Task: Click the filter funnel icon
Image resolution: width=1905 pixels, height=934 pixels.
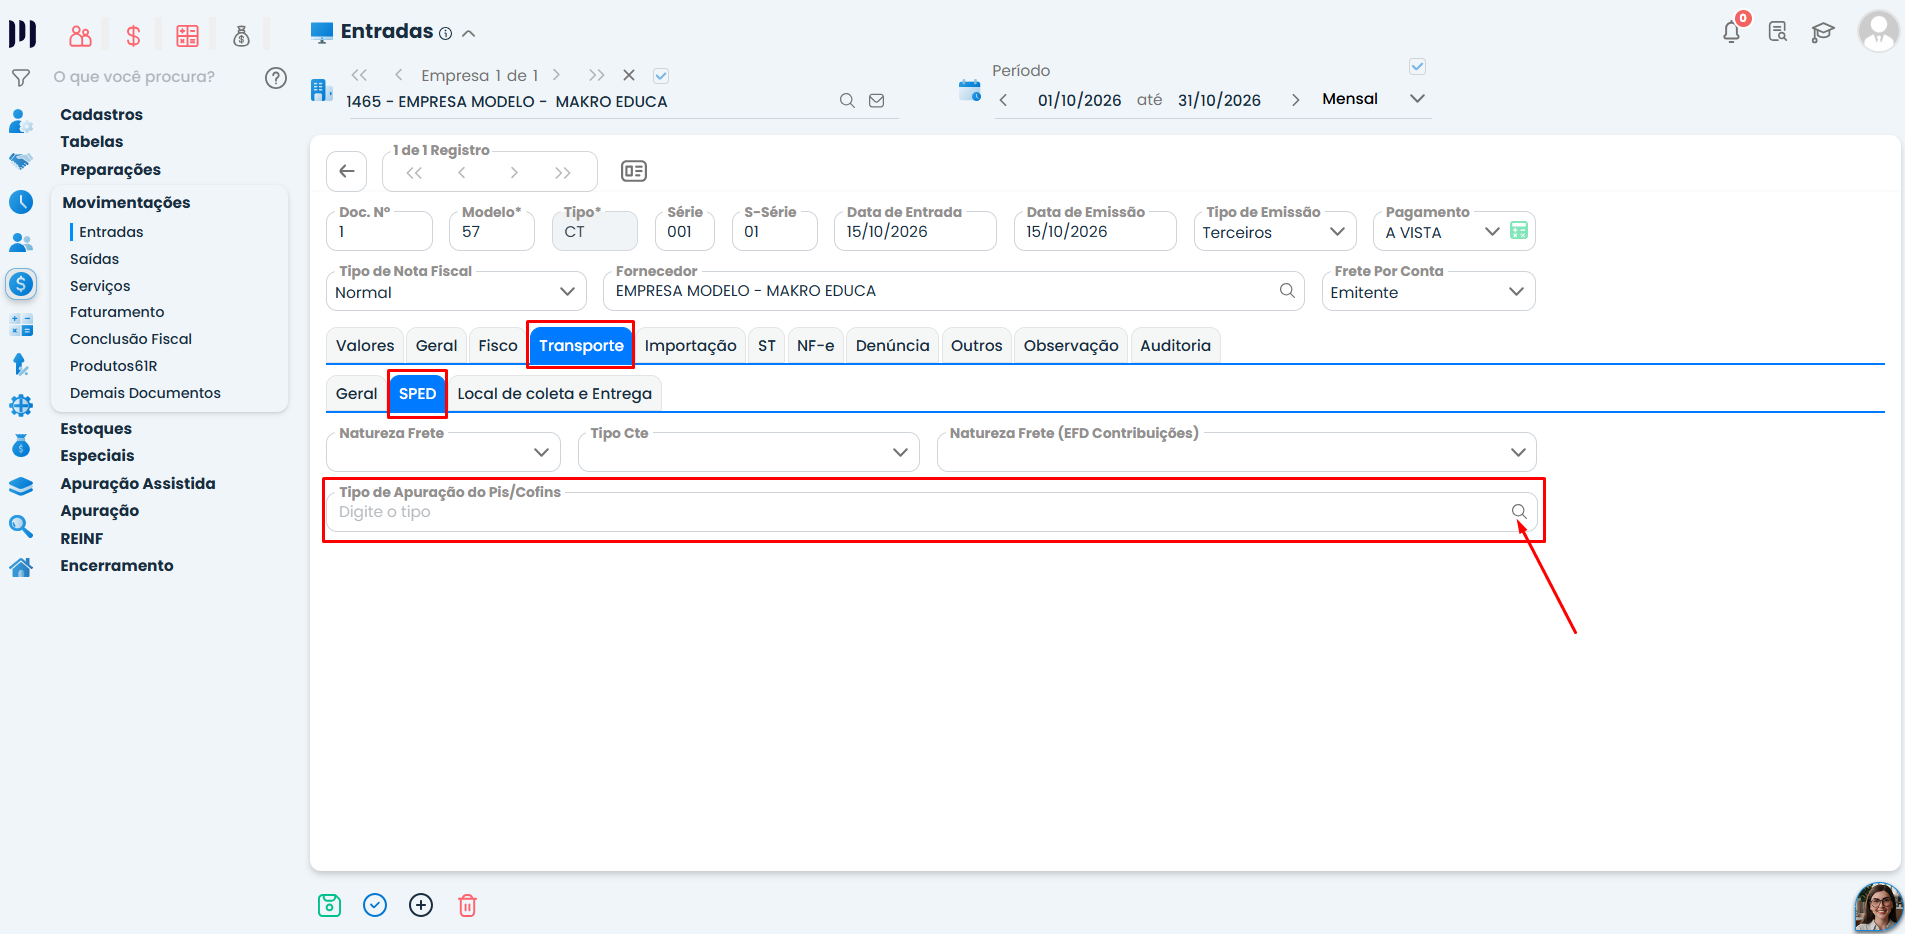Action: click(x=21, y=78)
